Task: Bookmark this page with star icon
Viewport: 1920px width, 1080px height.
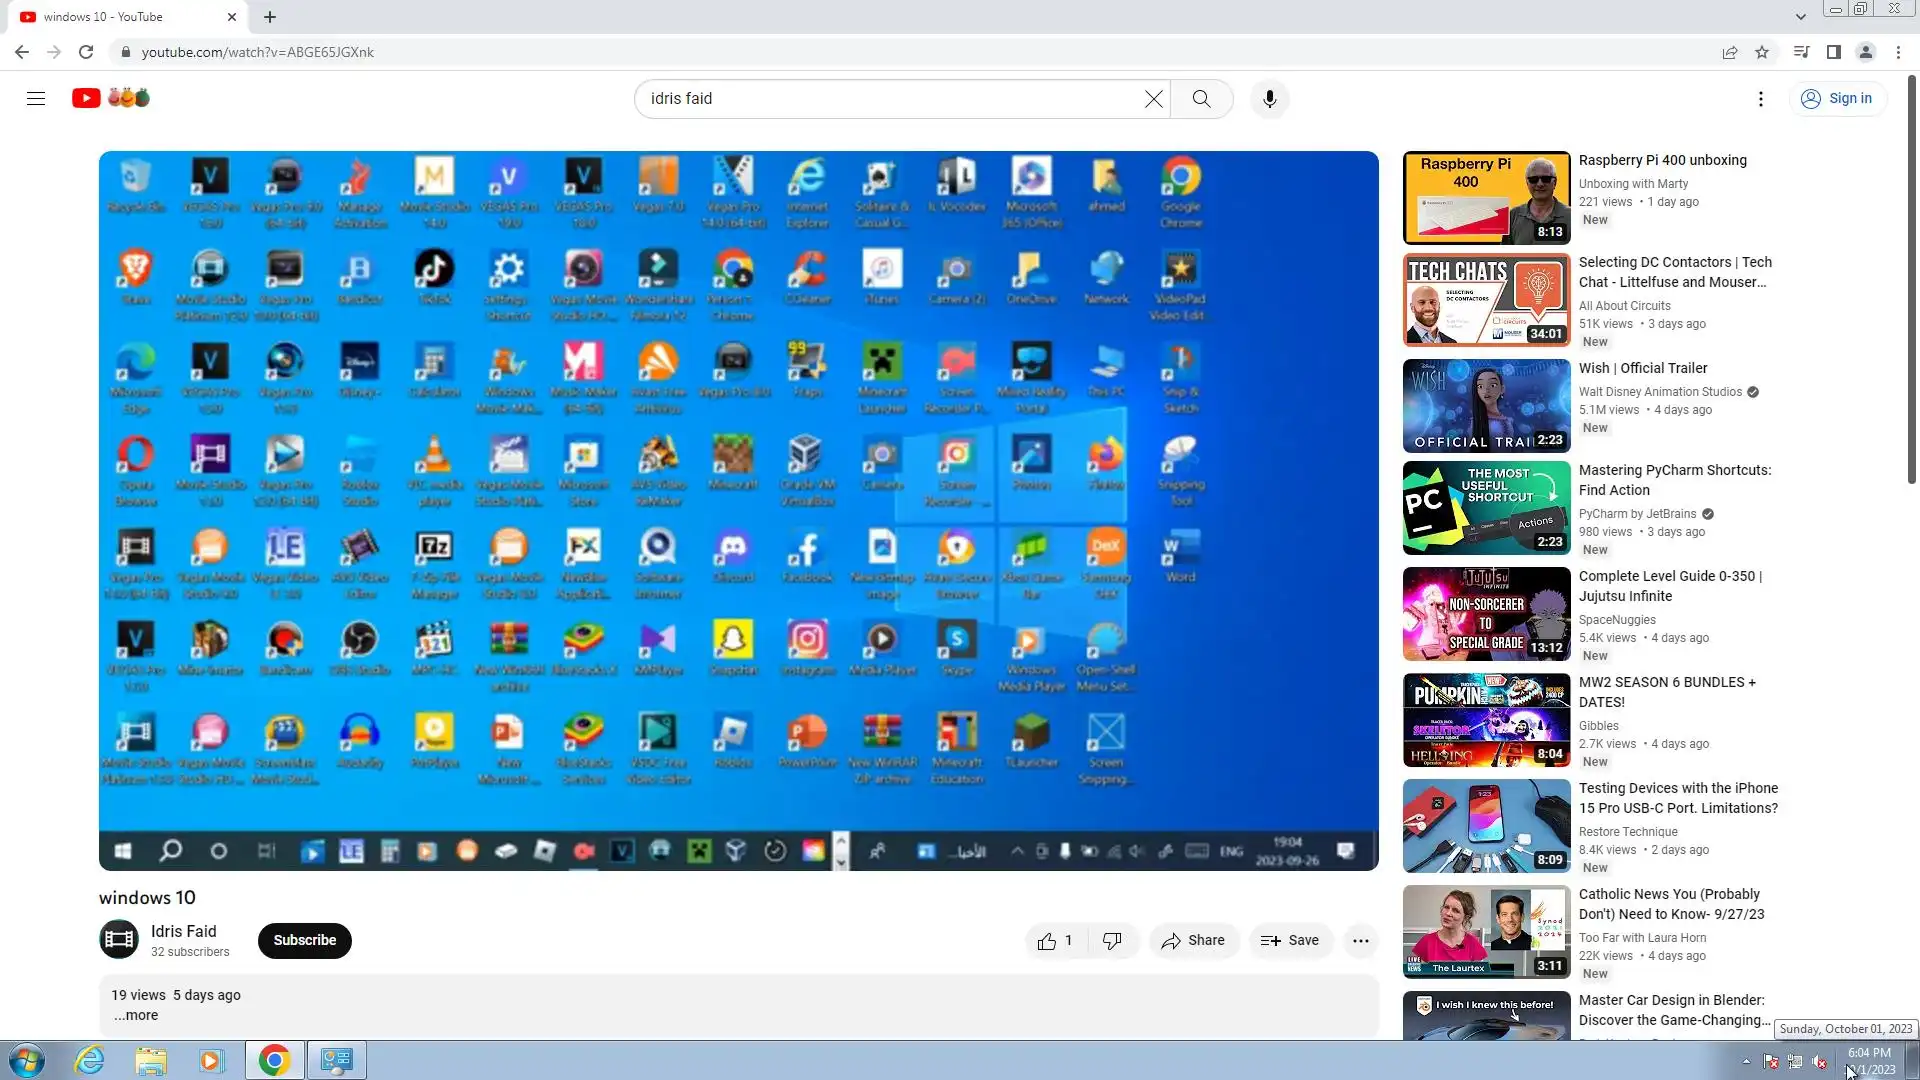Action: pos(1762,52)
